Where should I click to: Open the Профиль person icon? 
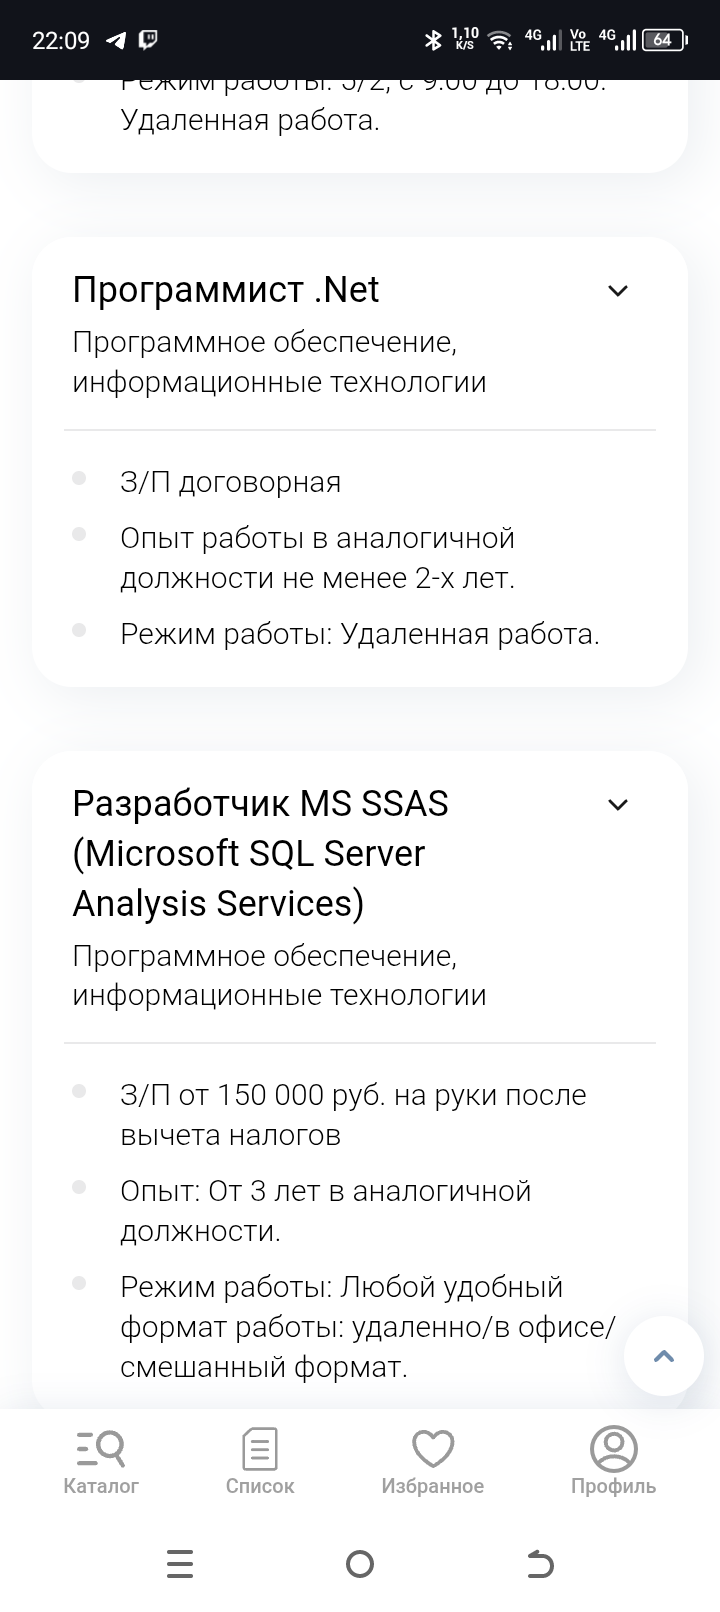(x=613, y=1448)
